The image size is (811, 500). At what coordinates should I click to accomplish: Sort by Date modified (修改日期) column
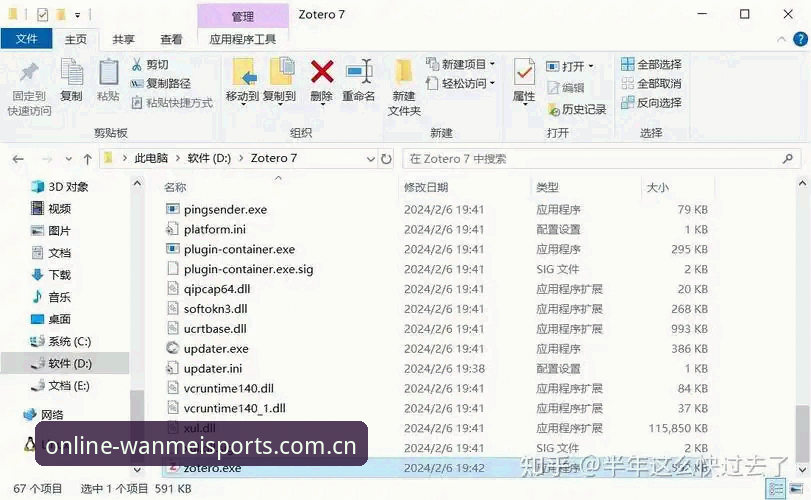426,187
